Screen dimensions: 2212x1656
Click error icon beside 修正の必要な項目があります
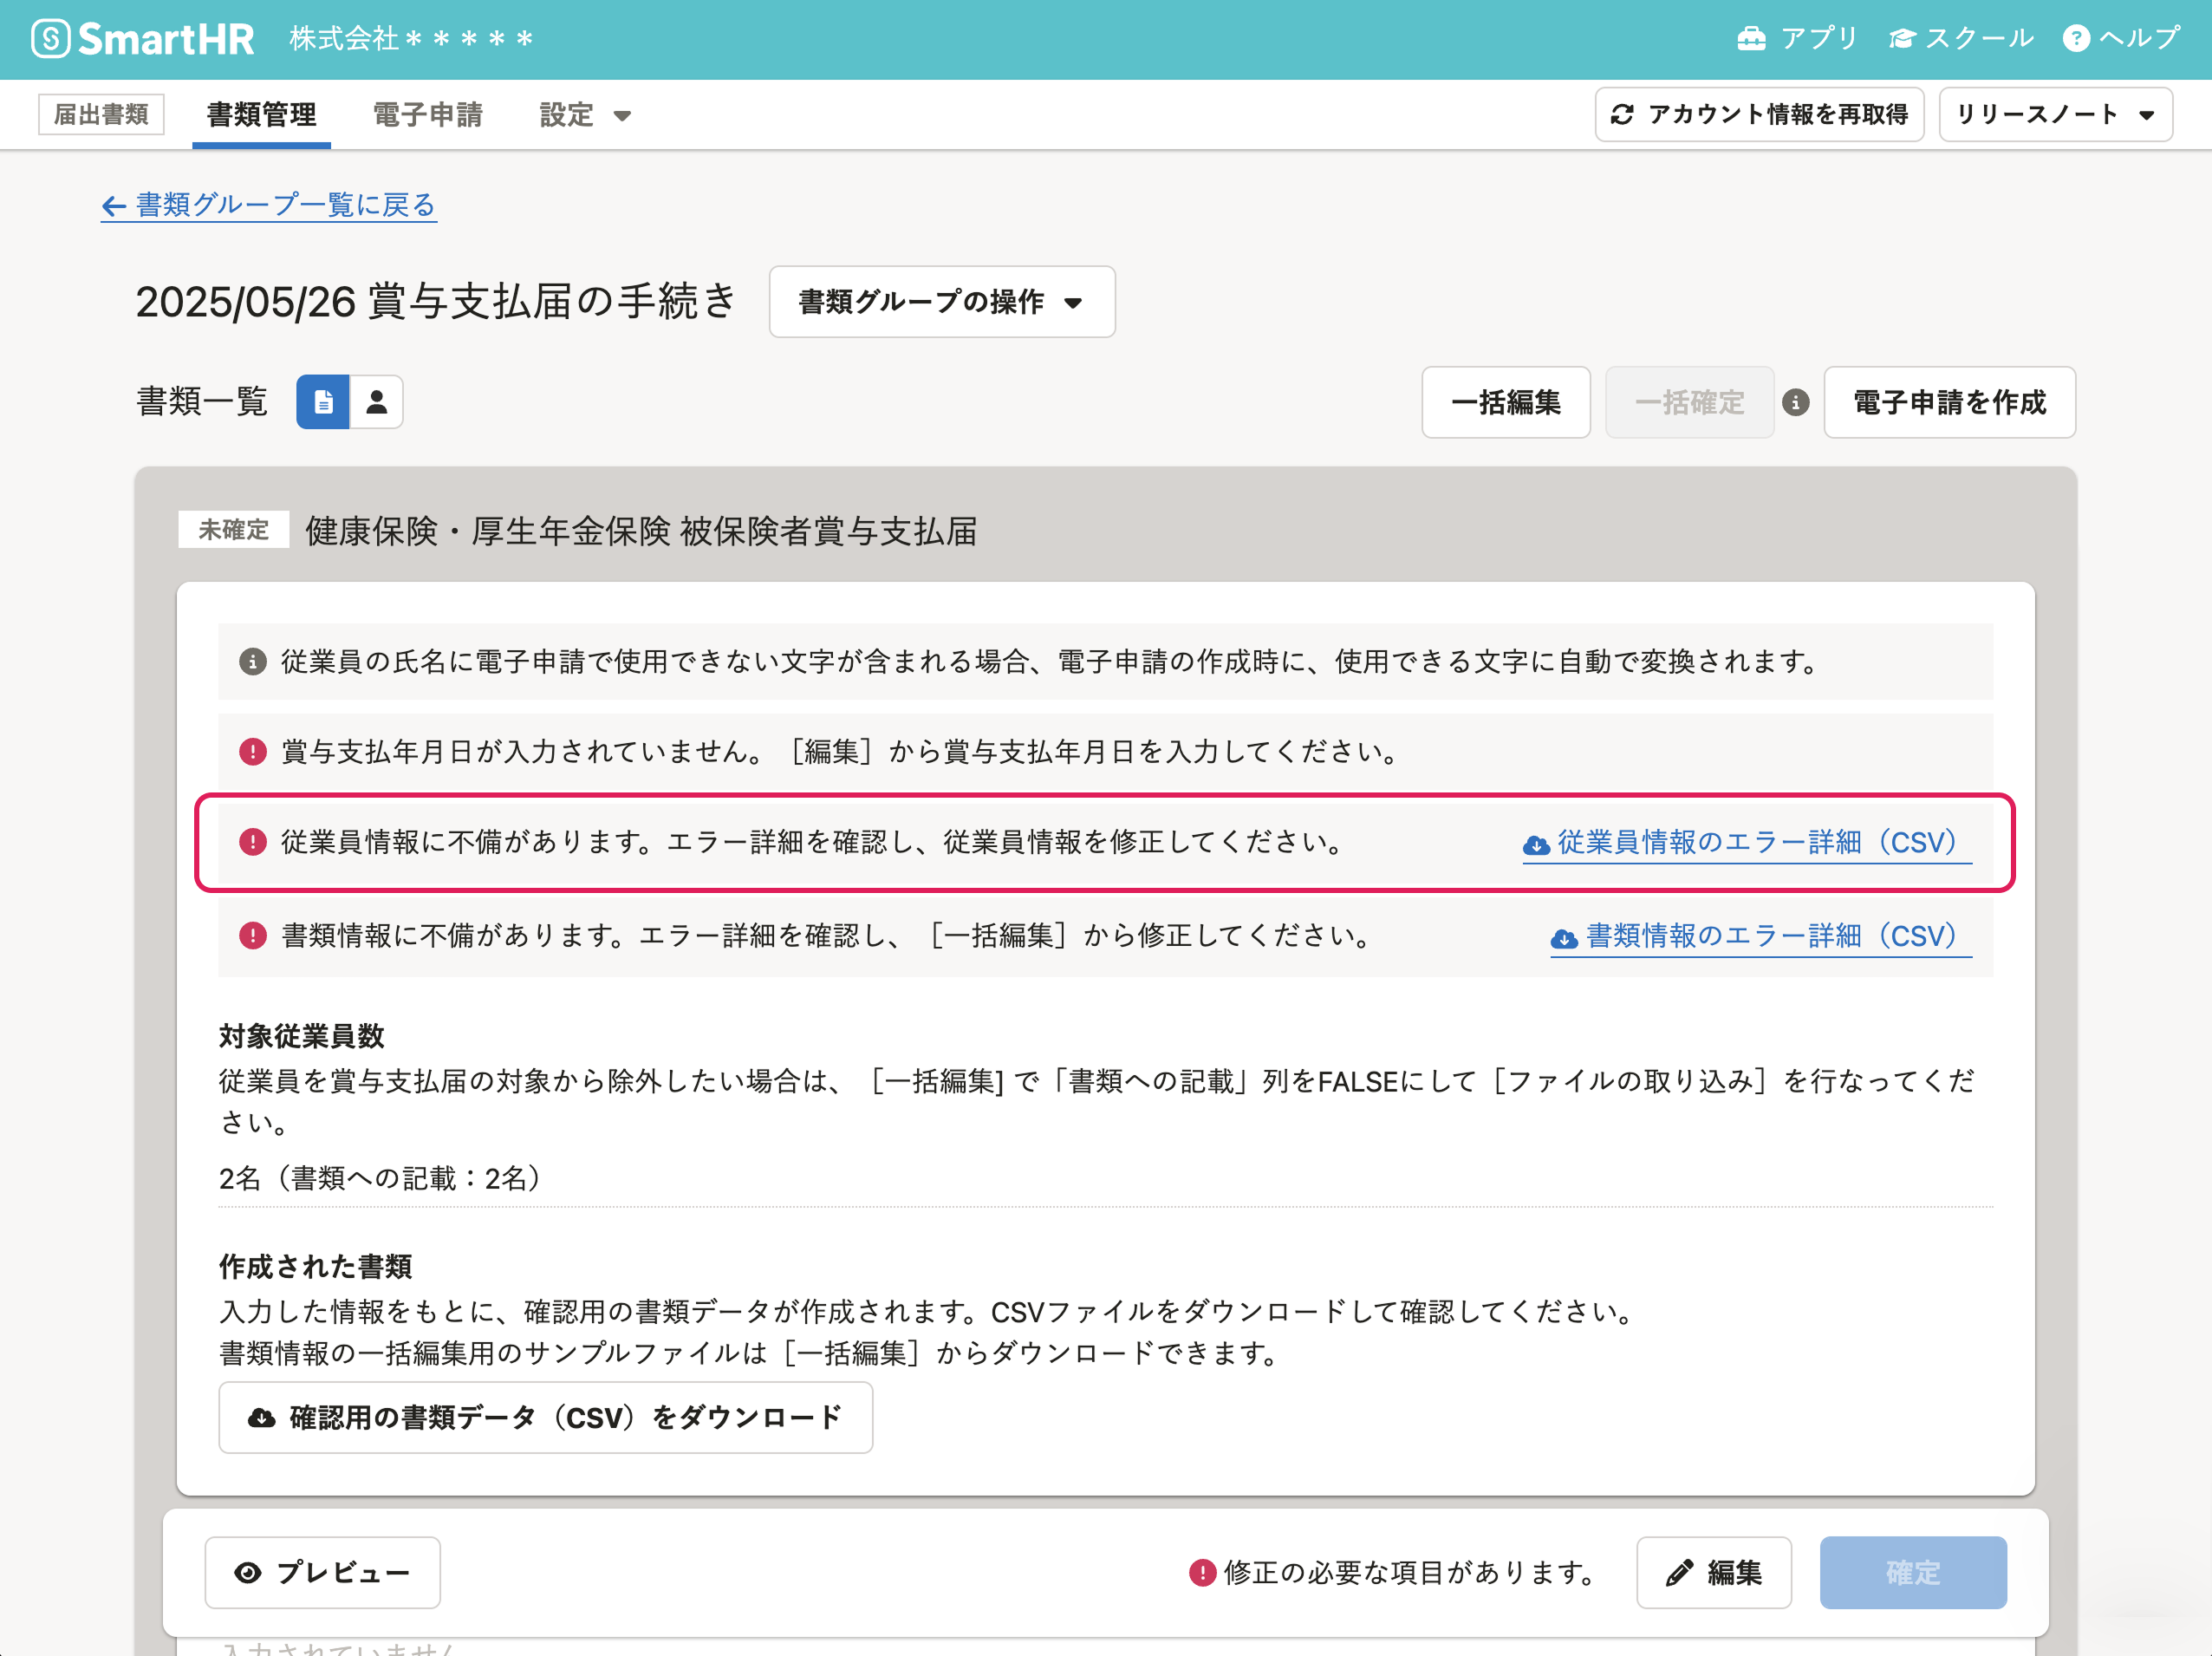[1201, 1572]
